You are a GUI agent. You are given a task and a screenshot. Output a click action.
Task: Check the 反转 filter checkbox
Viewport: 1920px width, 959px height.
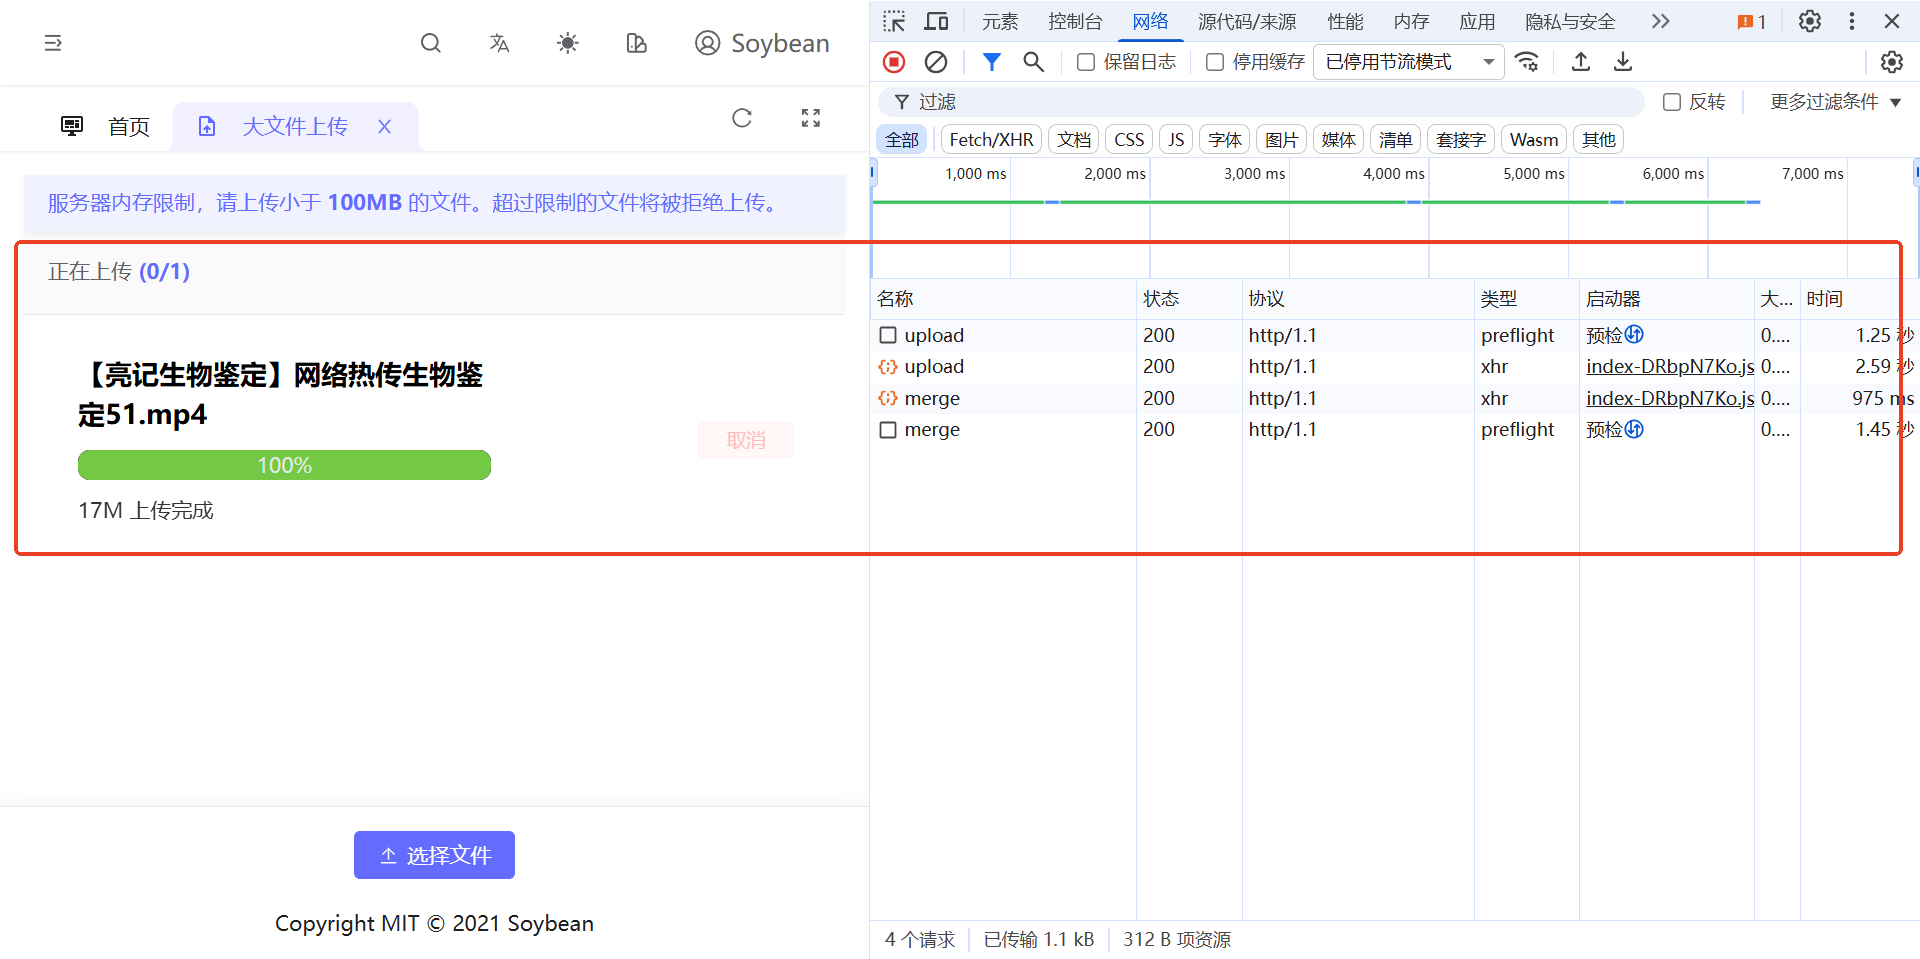coord(1671,101)
